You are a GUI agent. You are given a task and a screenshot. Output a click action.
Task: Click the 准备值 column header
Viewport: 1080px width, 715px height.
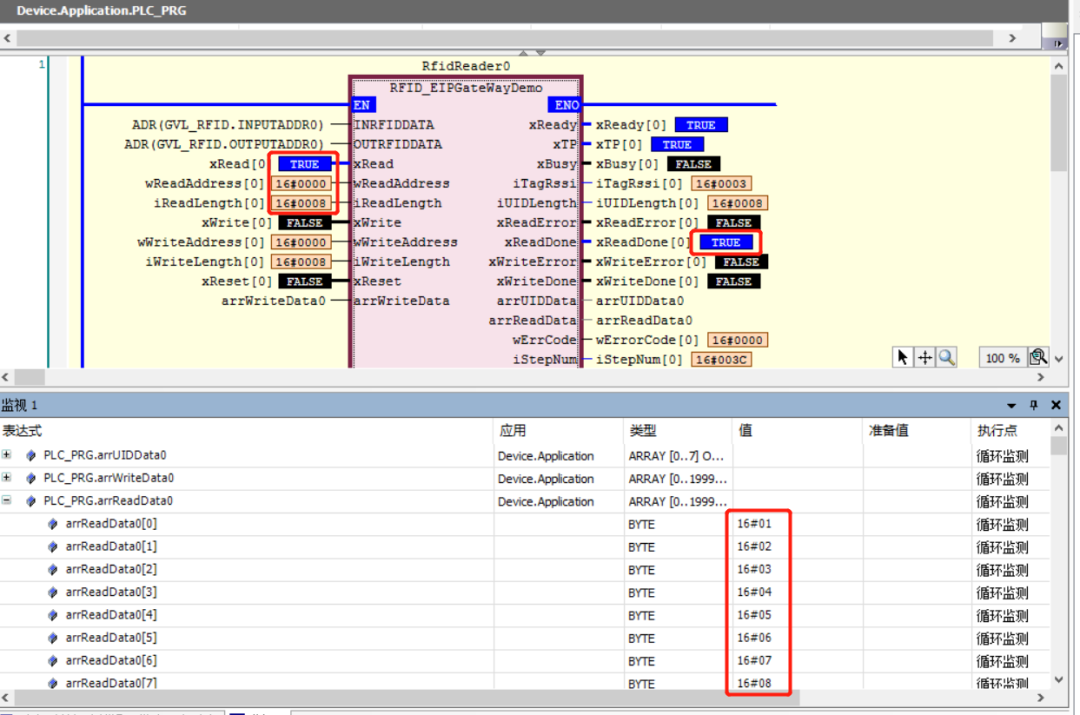click(889, 431)
